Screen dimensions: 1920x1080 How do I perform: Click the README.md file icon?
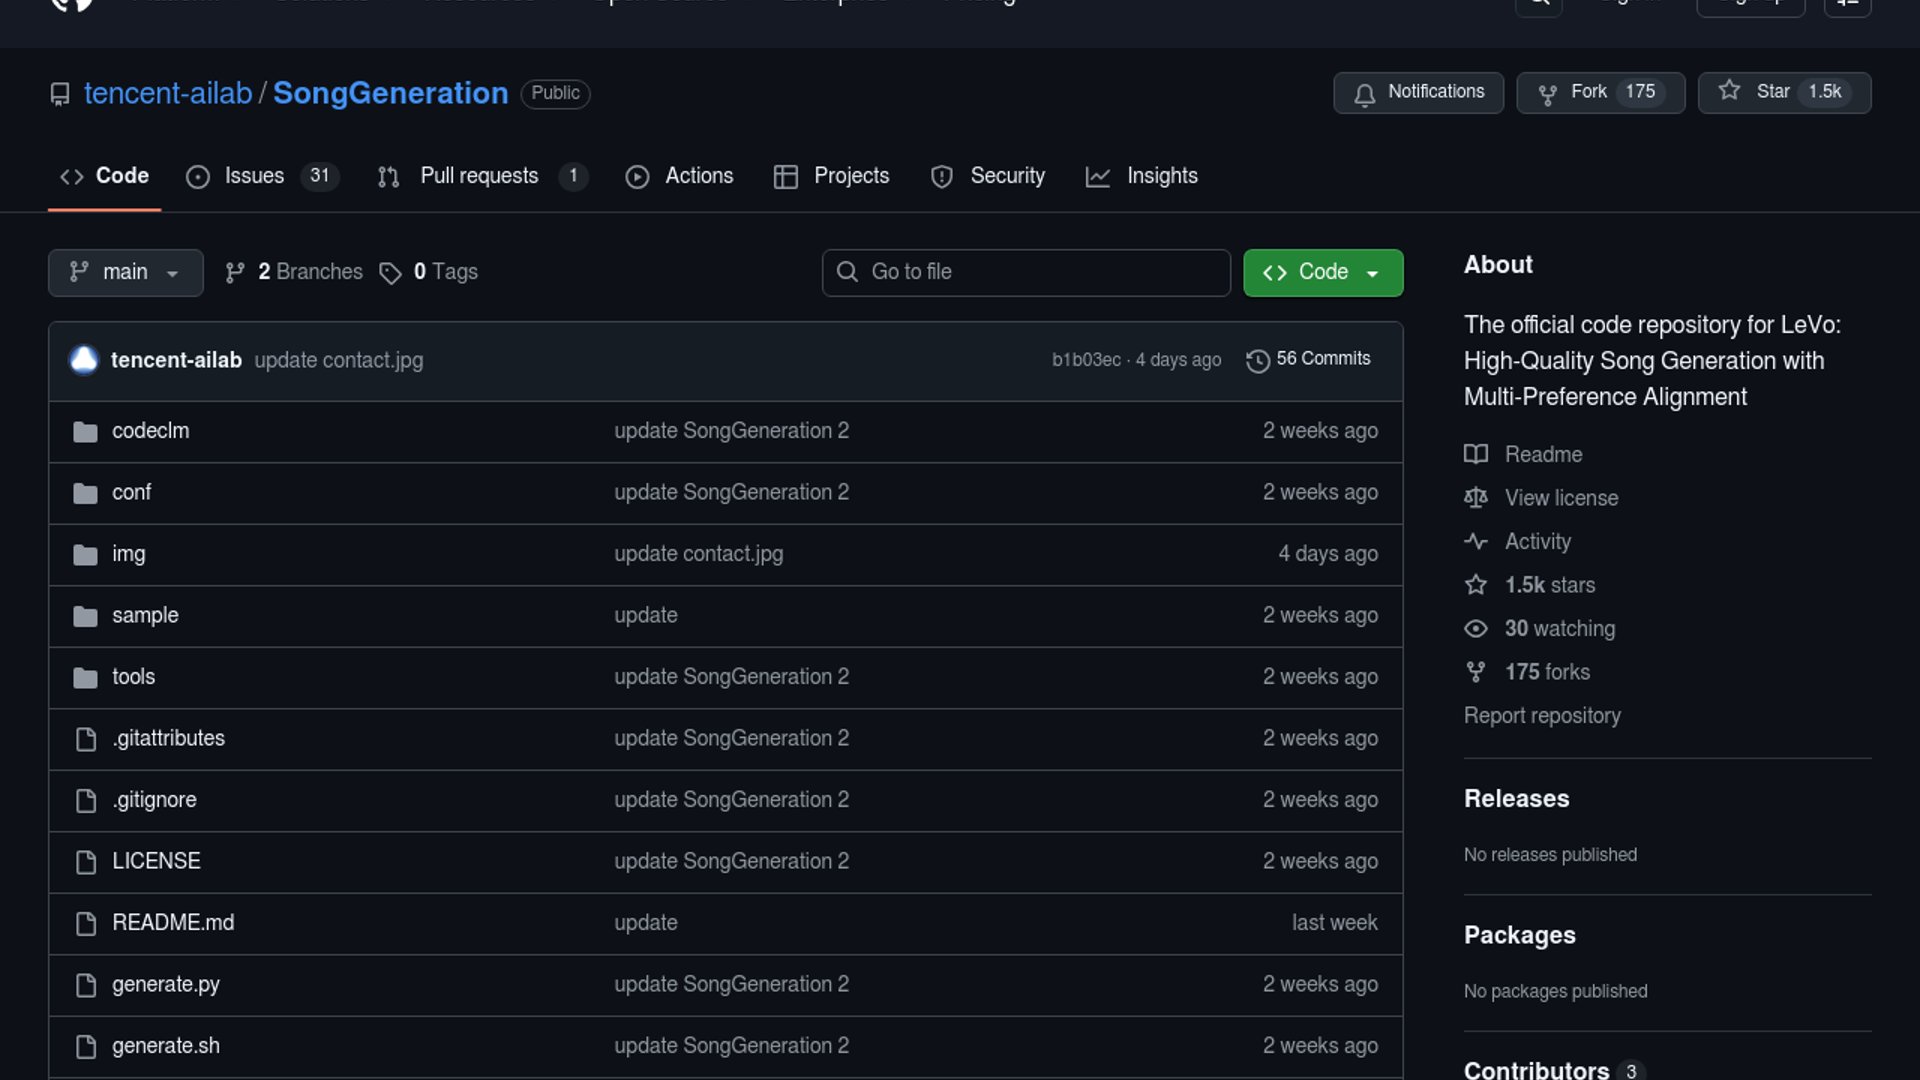tap(86, 924)
